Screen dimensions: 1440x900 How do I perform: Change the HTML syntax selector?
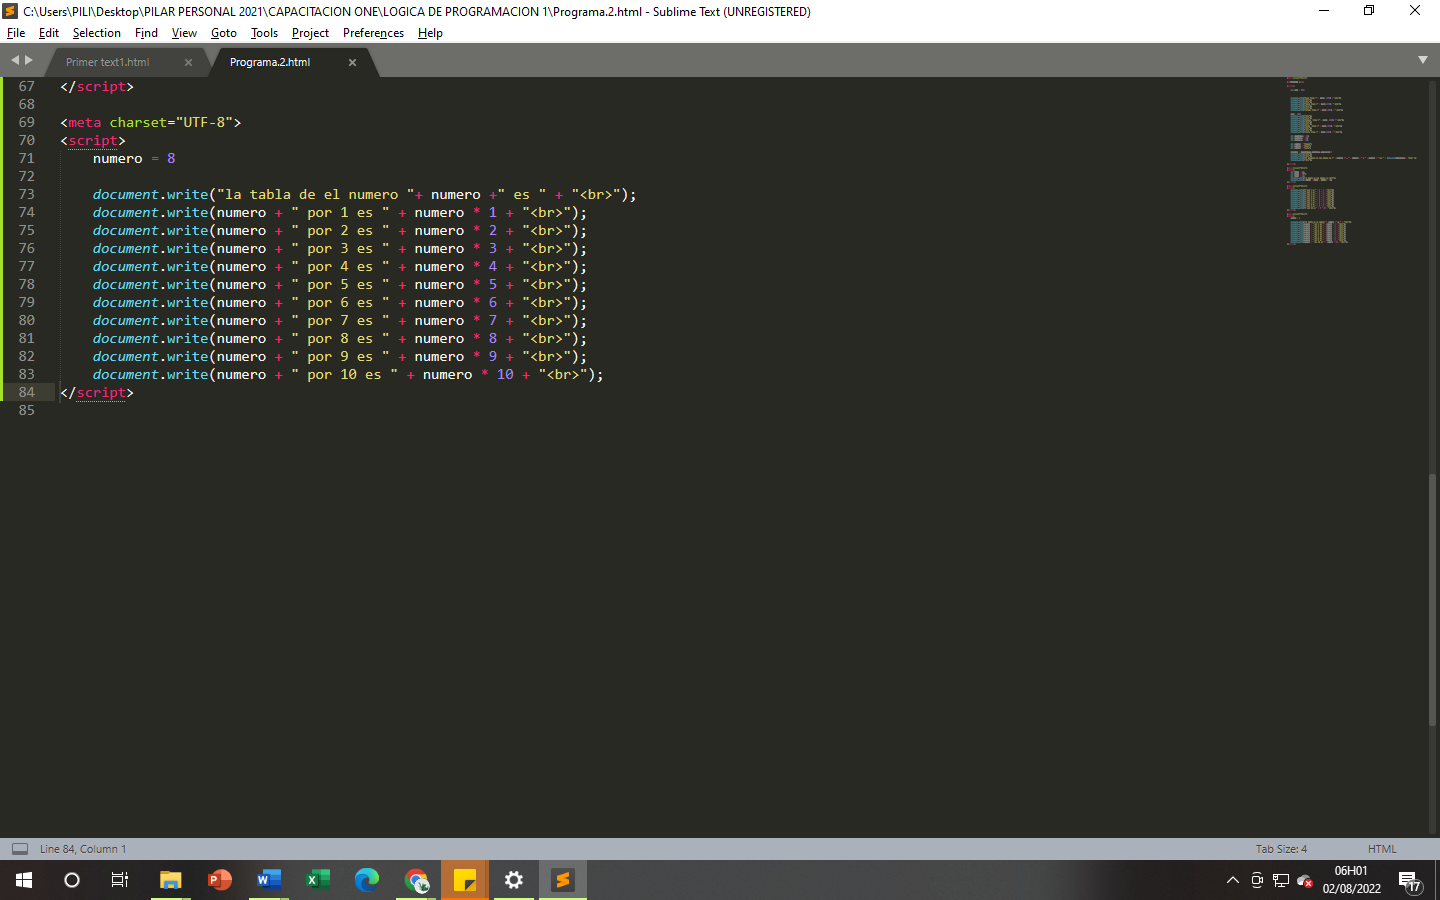pyautogui.click(x=1382, y=849)
